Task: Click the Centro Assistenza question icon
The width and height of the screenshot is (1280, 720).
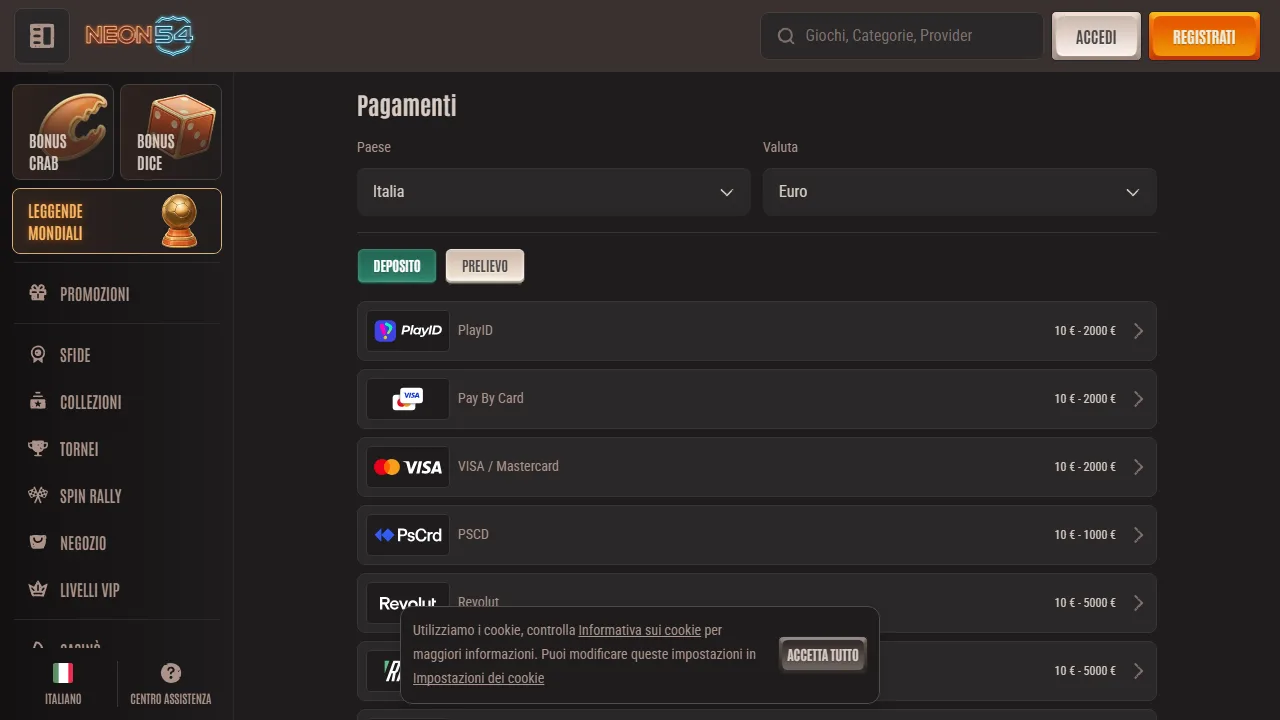Action: click(171, 673)
